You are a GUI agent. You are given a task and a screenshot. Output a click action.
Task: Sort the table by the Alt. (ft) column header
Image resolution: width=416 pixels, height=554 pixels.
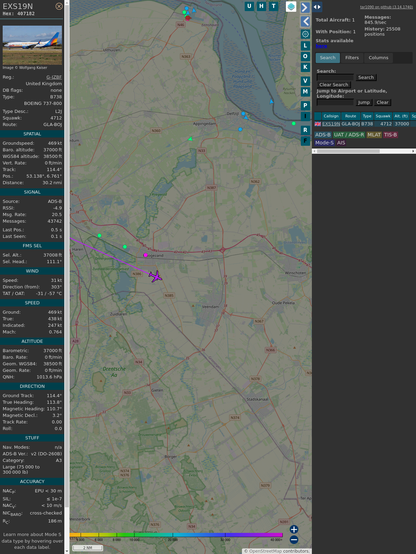pos(401,116)
